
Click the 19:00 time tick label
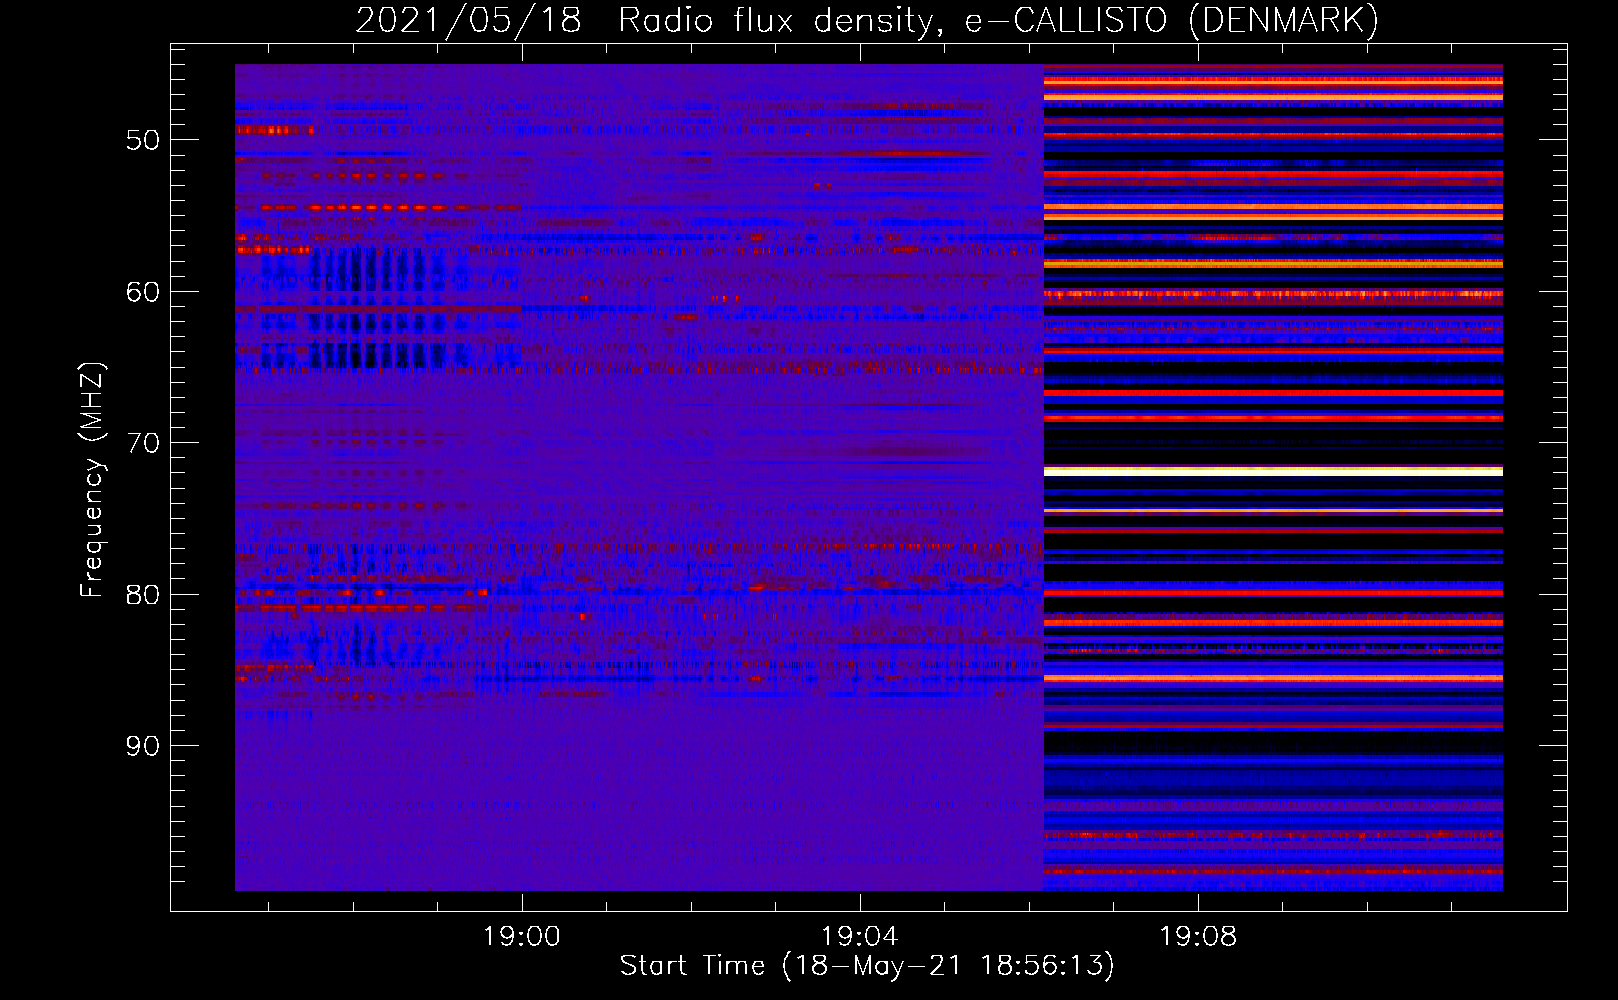(522, 937)
